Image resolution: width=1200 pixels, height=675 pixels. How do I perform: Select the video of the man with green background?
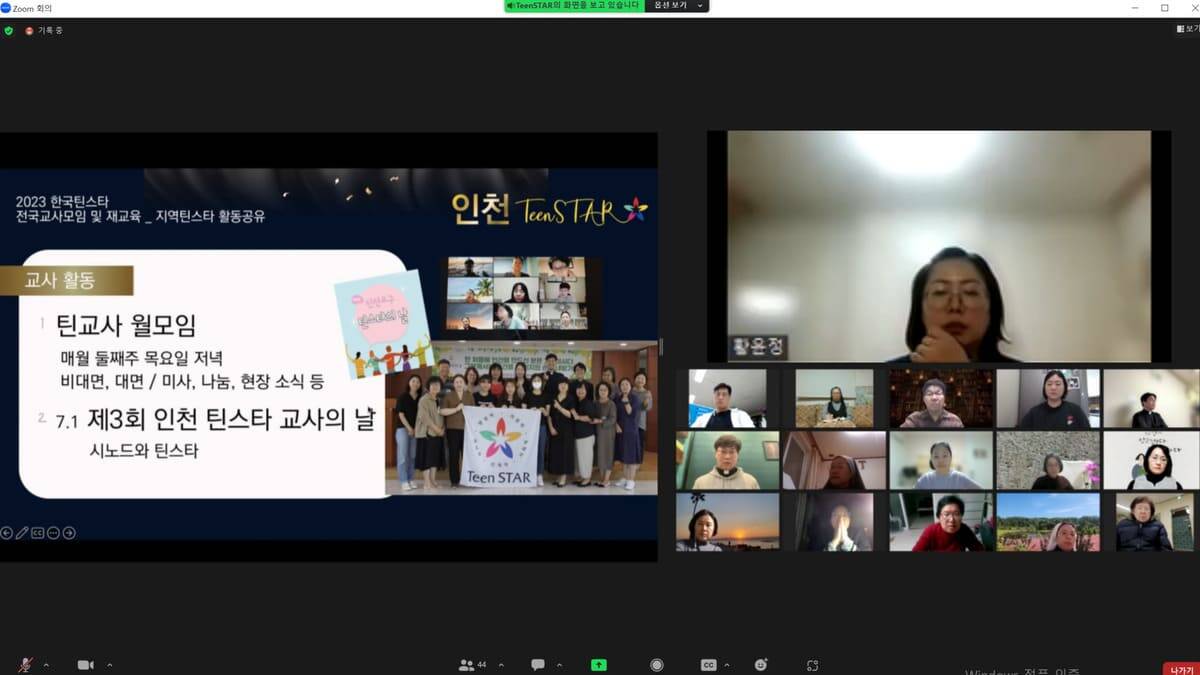[x=727, y=460]
